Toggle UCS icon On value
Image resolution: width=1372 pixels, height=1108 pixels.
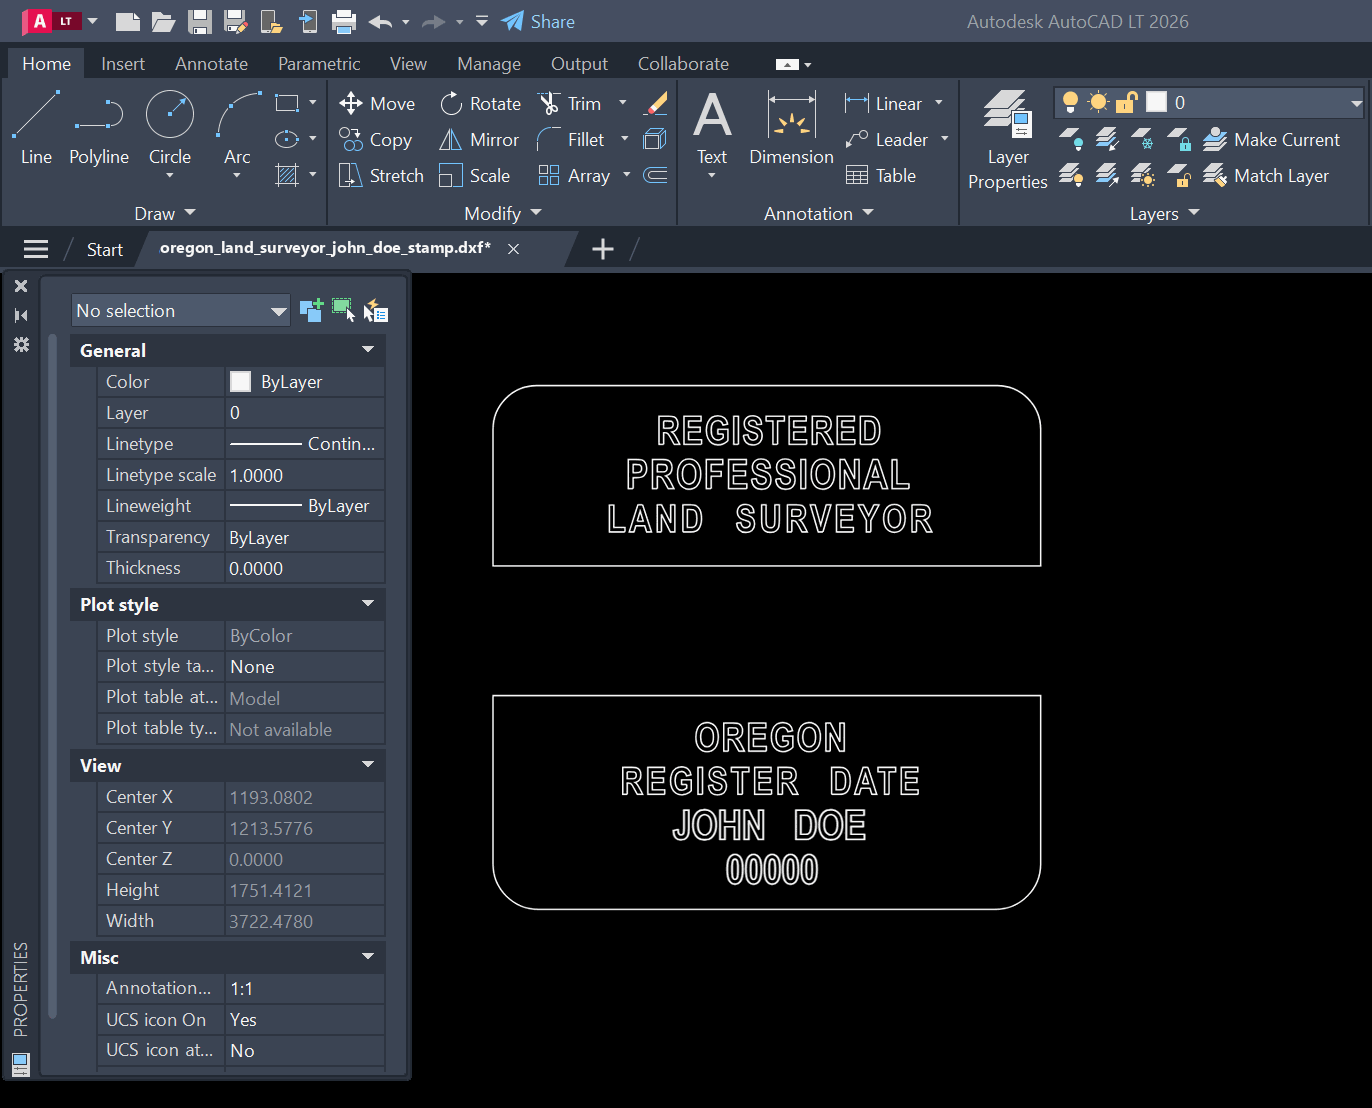tap(305, 1020)
